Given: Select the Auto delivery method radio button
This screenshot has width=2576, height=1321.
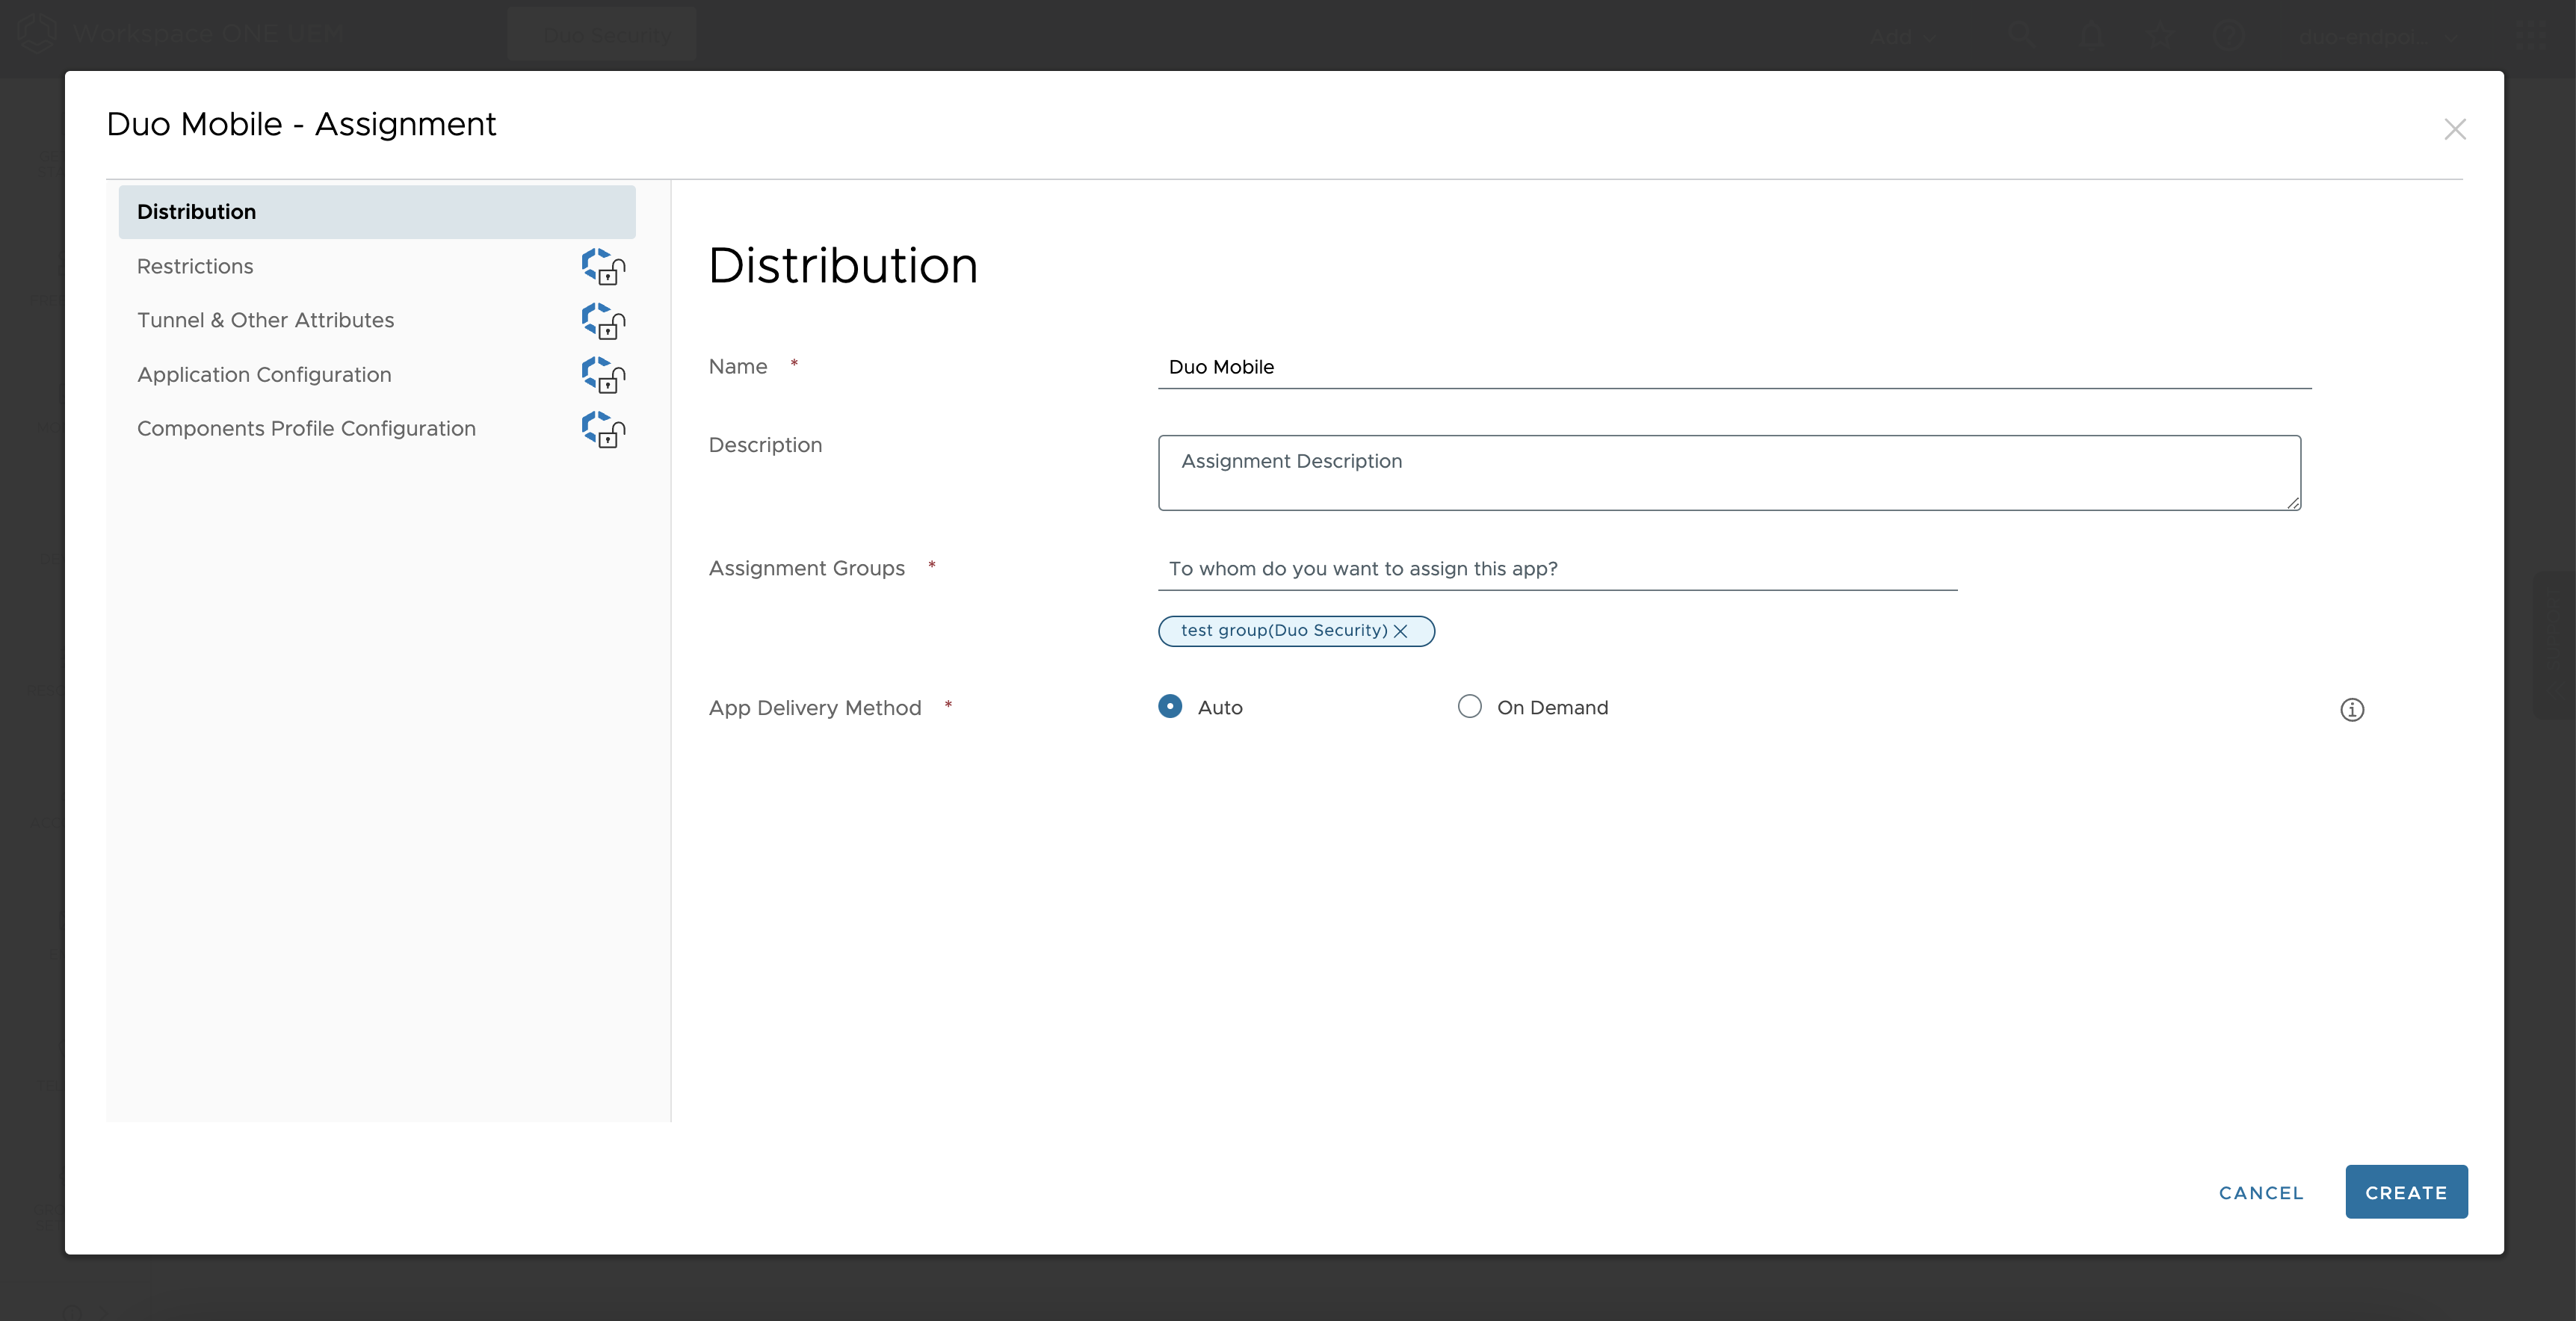Looking at the screenshot, I should click(1169, 706).
